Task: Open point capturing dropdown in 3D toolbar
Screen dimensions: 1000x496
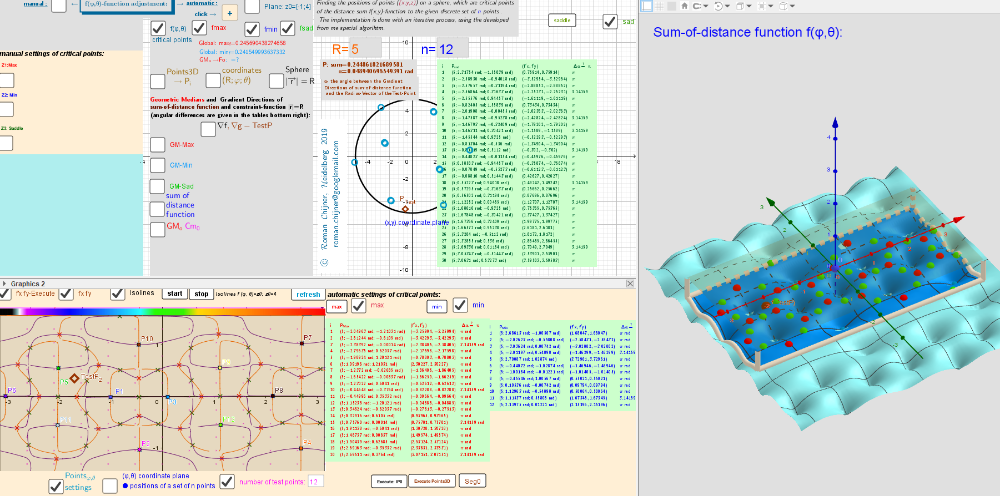Action: pyautogui.click(x=706, y=6)
